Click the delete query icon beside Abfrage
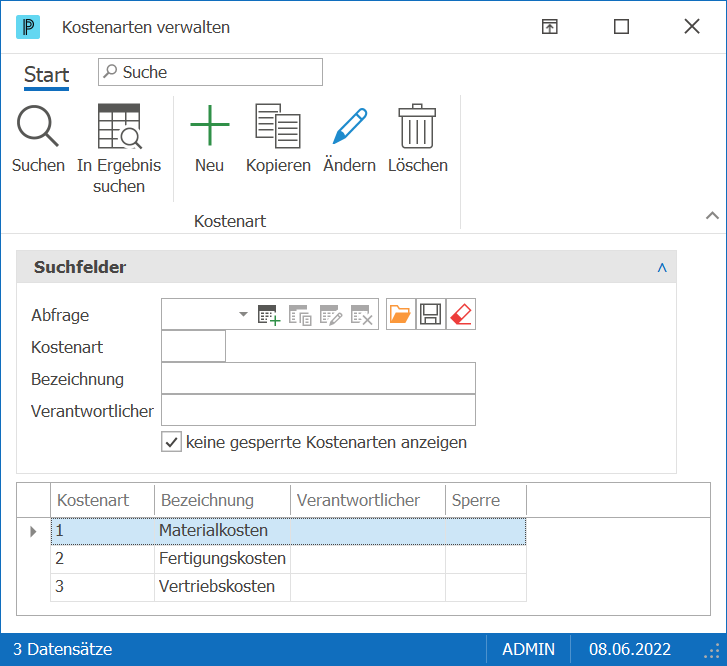The width and height of the screenshot is (727, 666). pos(362,315)
